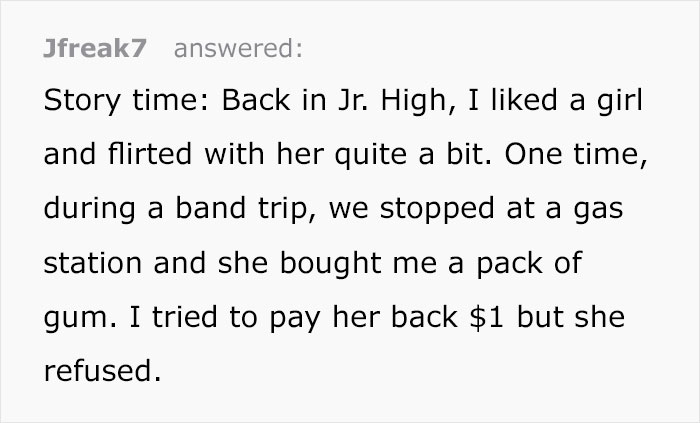Click the word "stopped" in the third line

(x=437, y=209)
